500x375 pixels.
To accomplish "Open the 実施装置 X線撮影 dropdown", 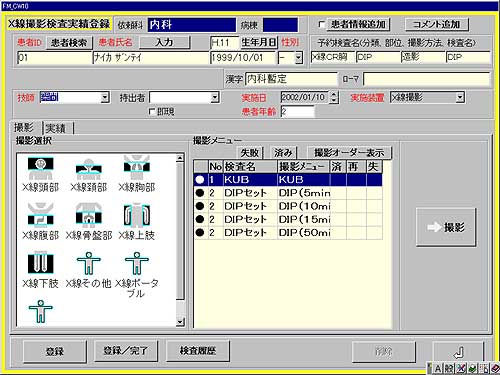I will point(460,97).
